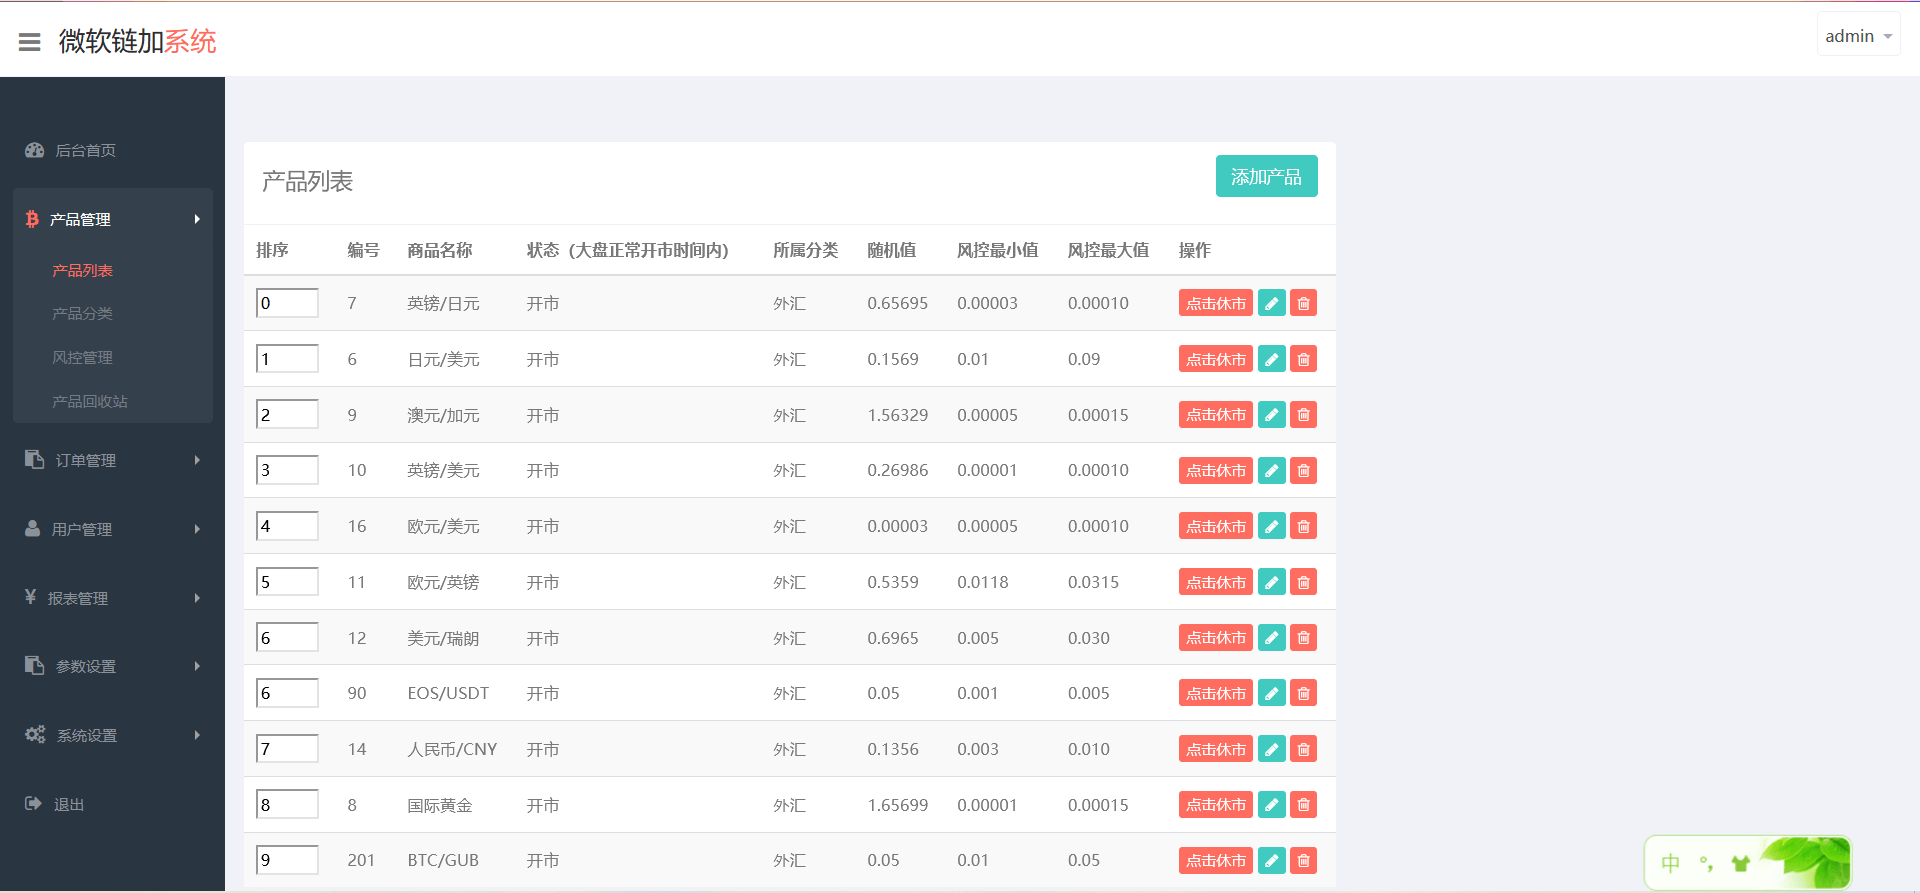Screen dimensions: 1920x893
Task: Focus the sort input for 欧元/英镑
Action: click(x=287, y=582)
